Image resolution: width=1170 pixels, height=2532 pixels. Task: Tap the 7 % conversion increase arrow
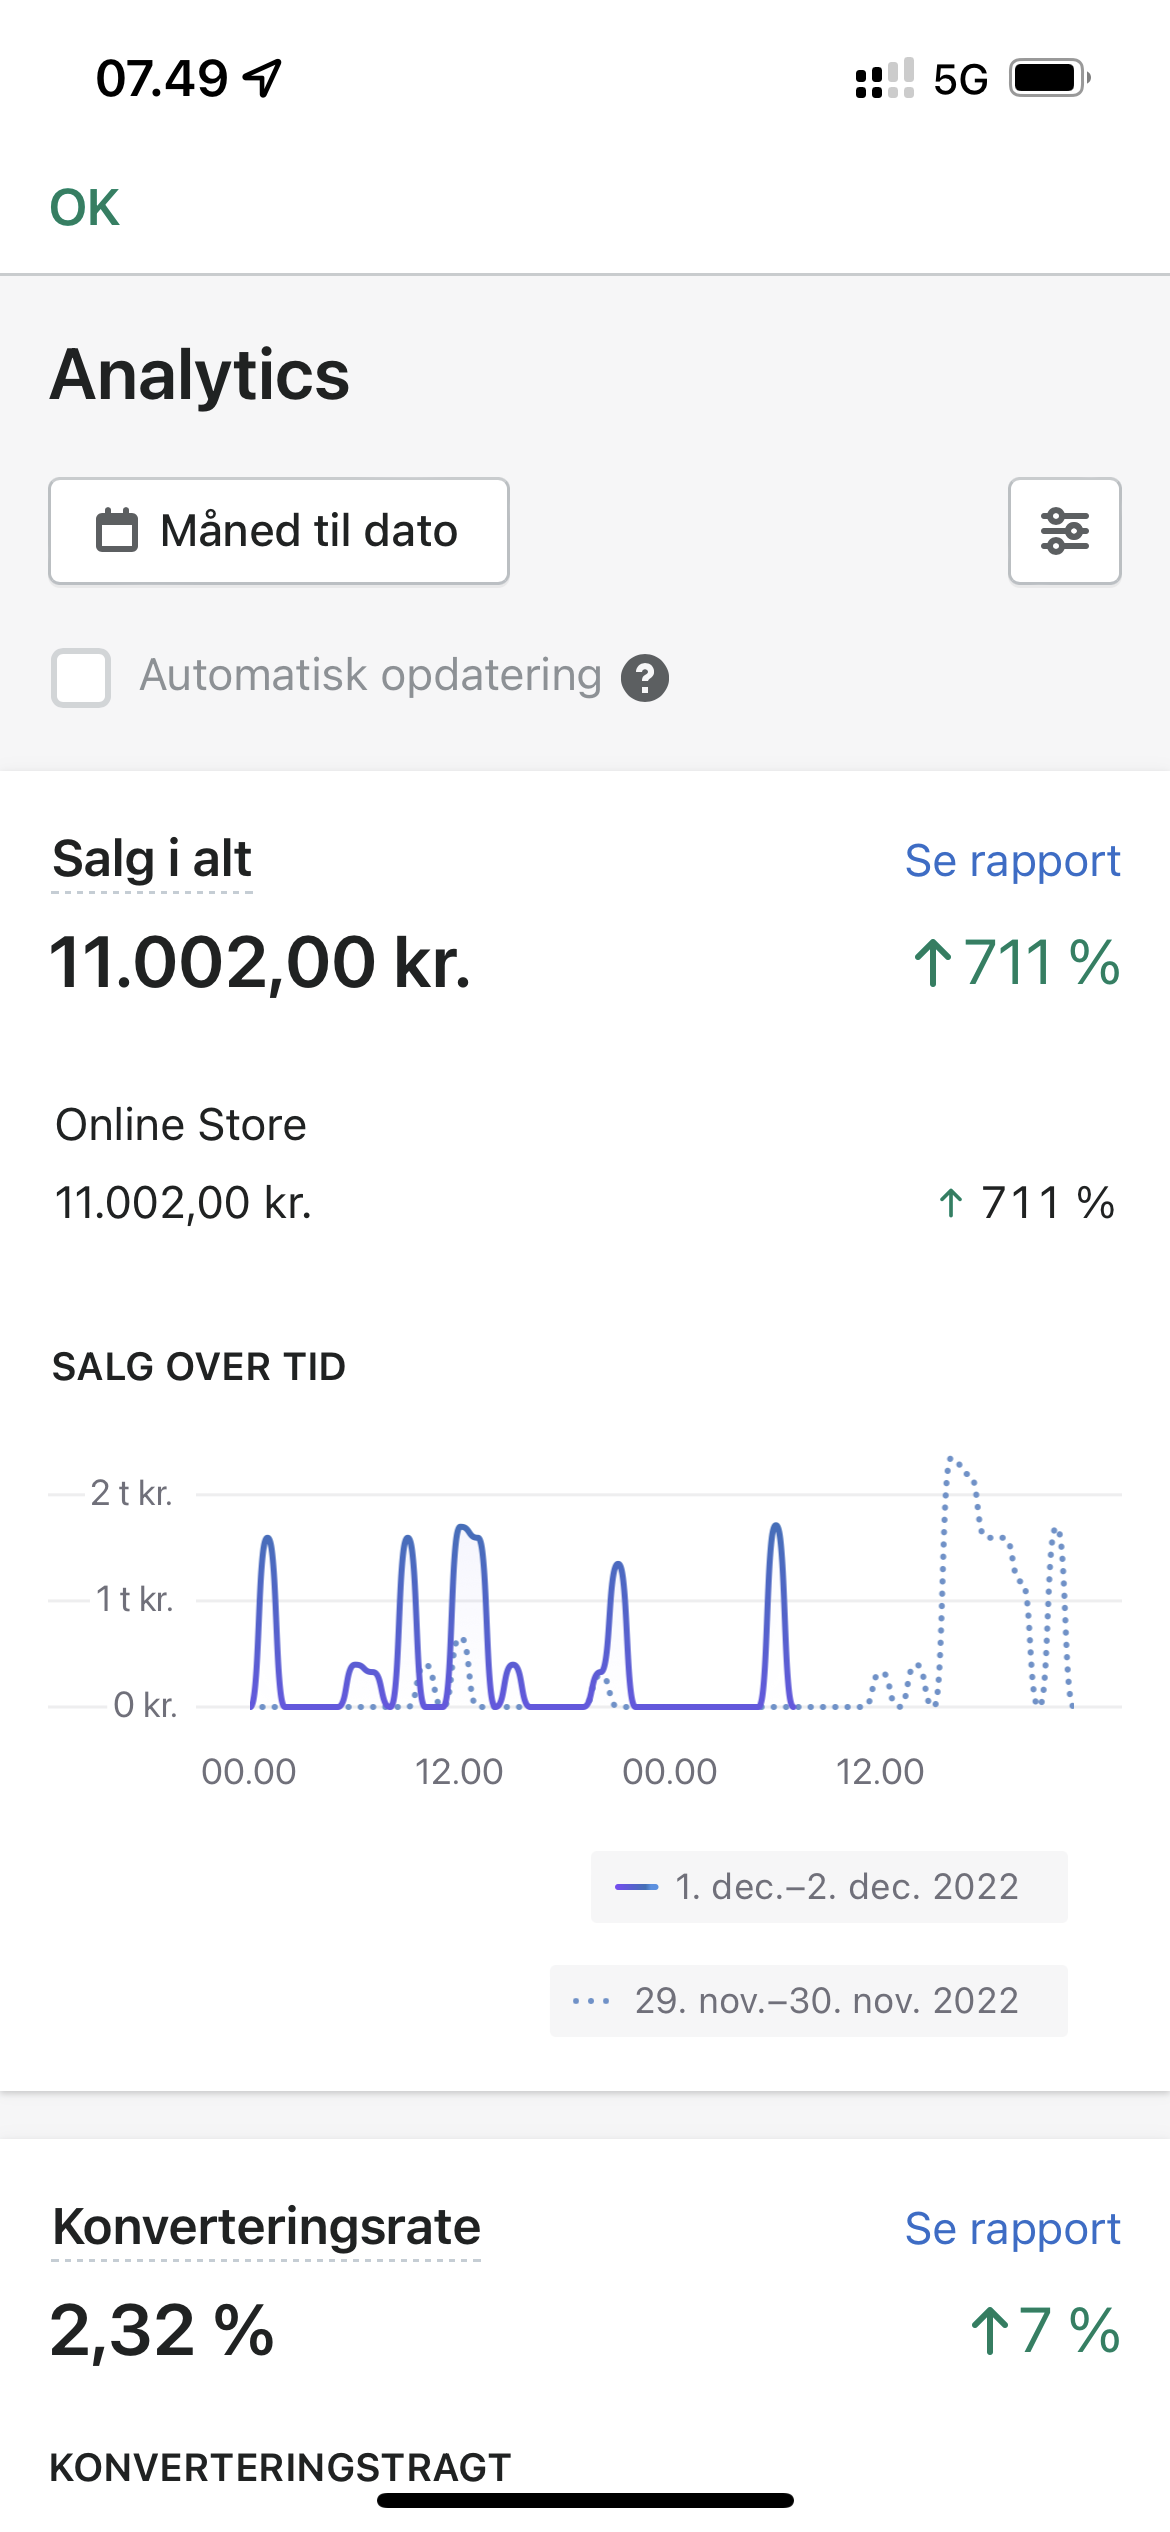tap(990, 2330)
